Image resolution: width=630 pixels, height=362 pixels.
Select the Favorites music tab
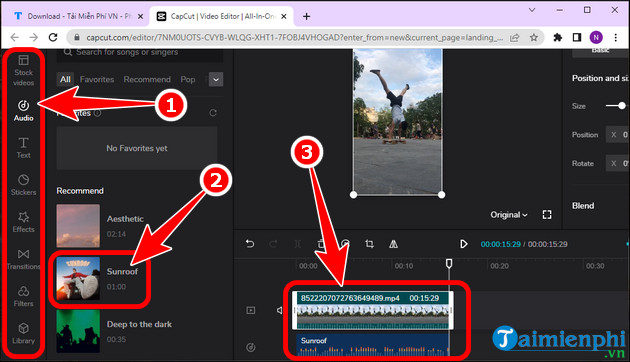(97, 80)
